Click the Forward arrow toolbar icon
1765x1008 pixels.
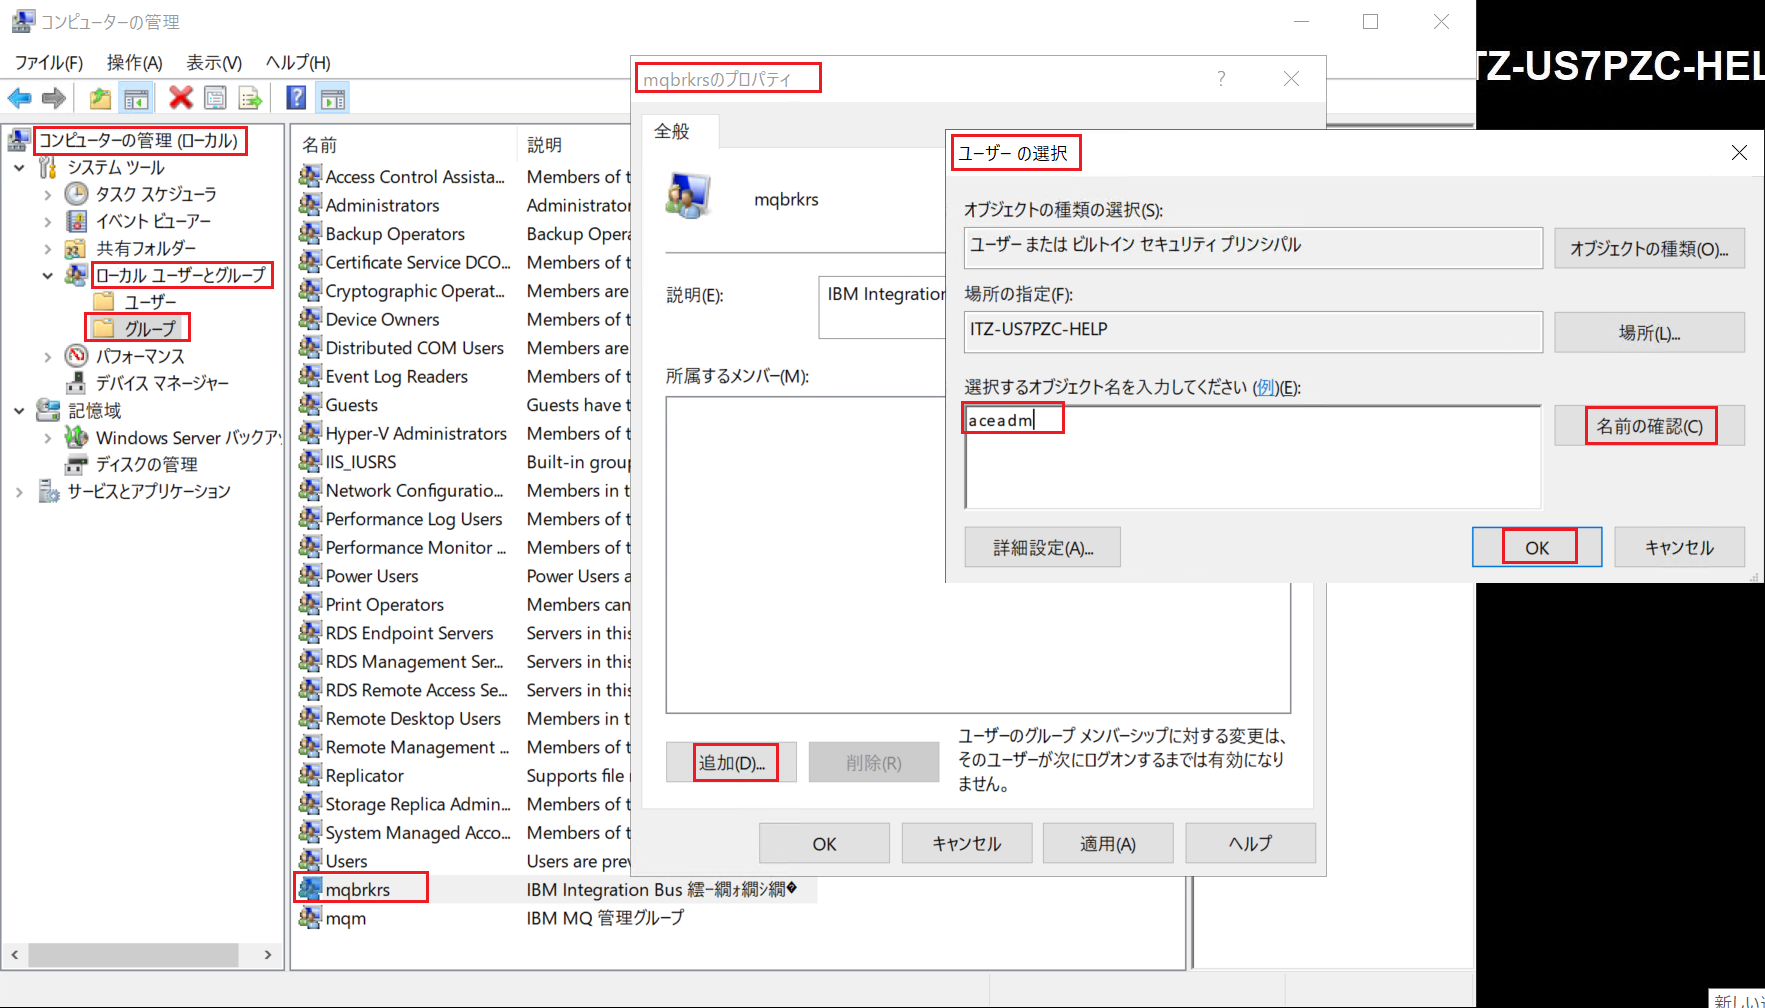point(54,98)
